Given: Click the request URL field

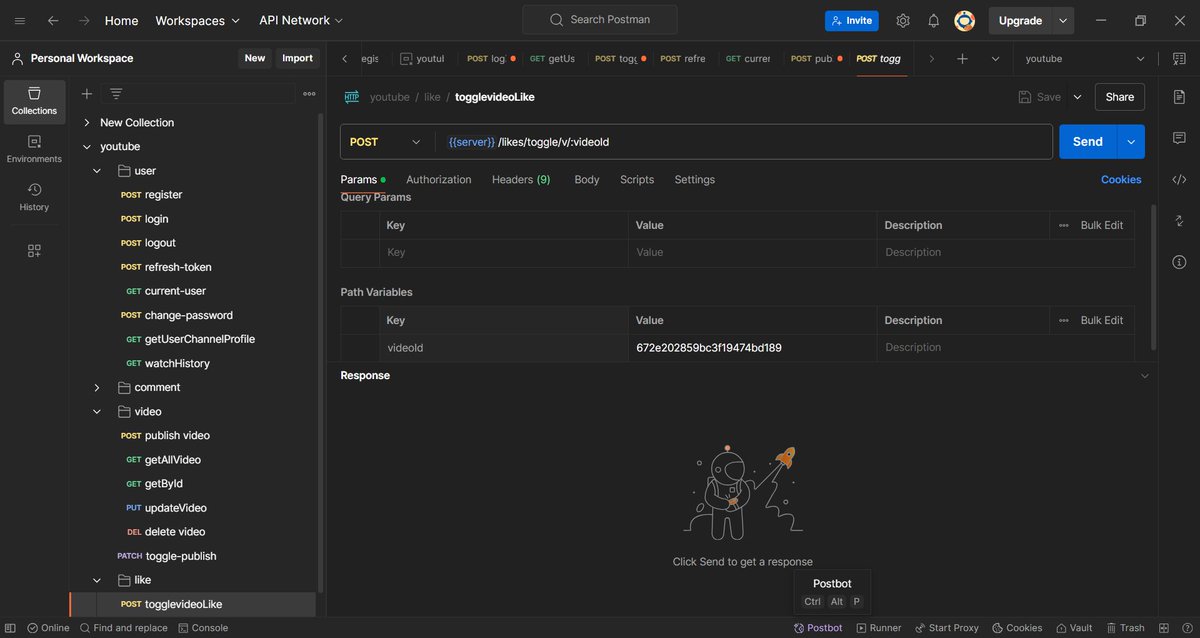Looking at the screenshot, I should click(744, 142).
